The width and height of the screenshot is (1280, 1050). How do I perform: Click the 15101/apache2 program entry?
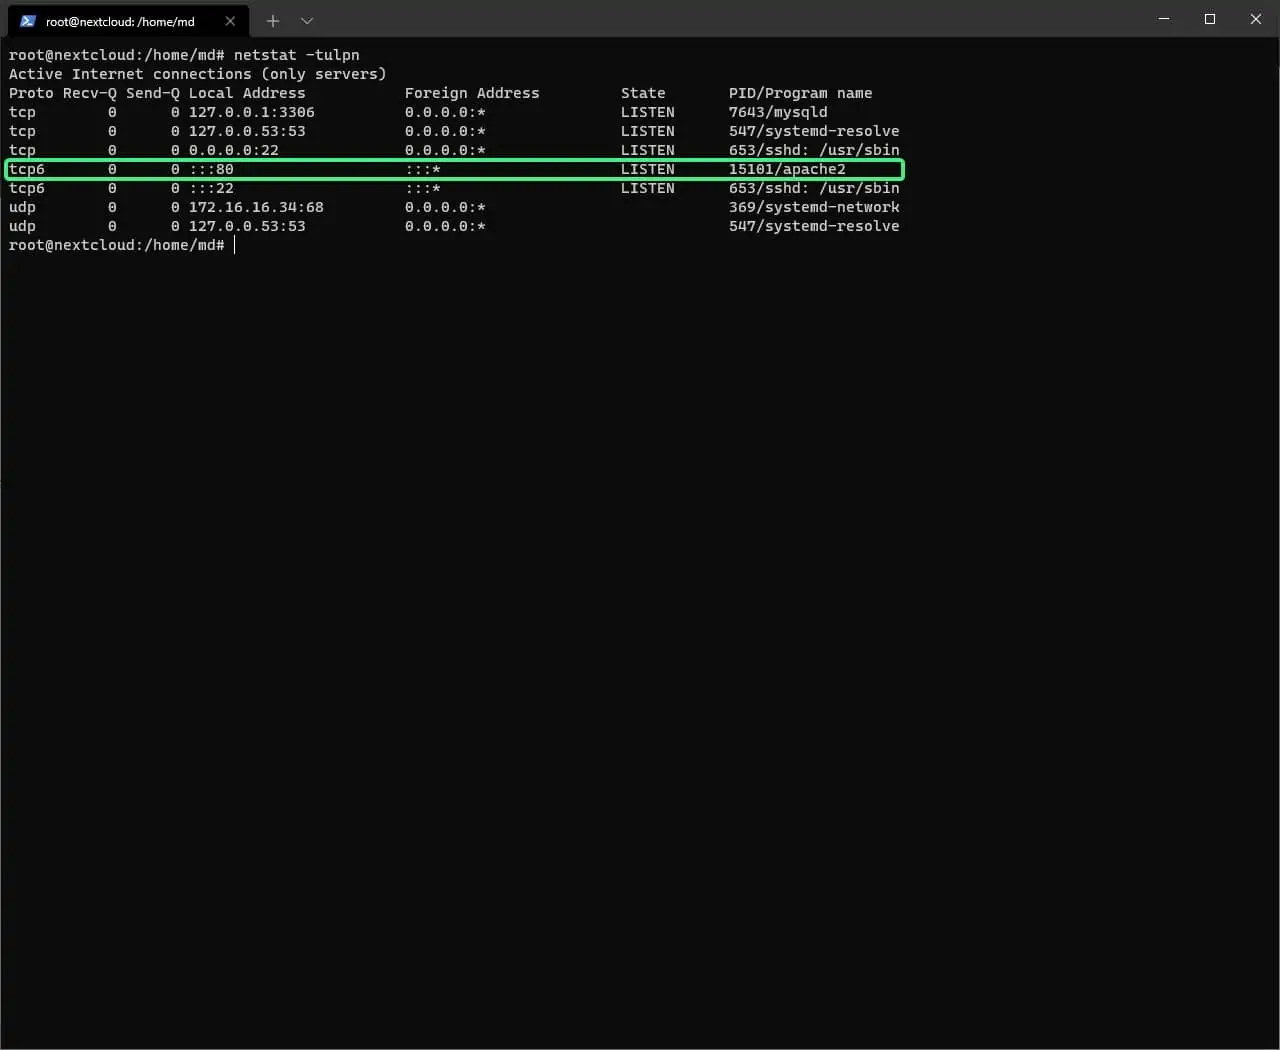coord(787,169)
